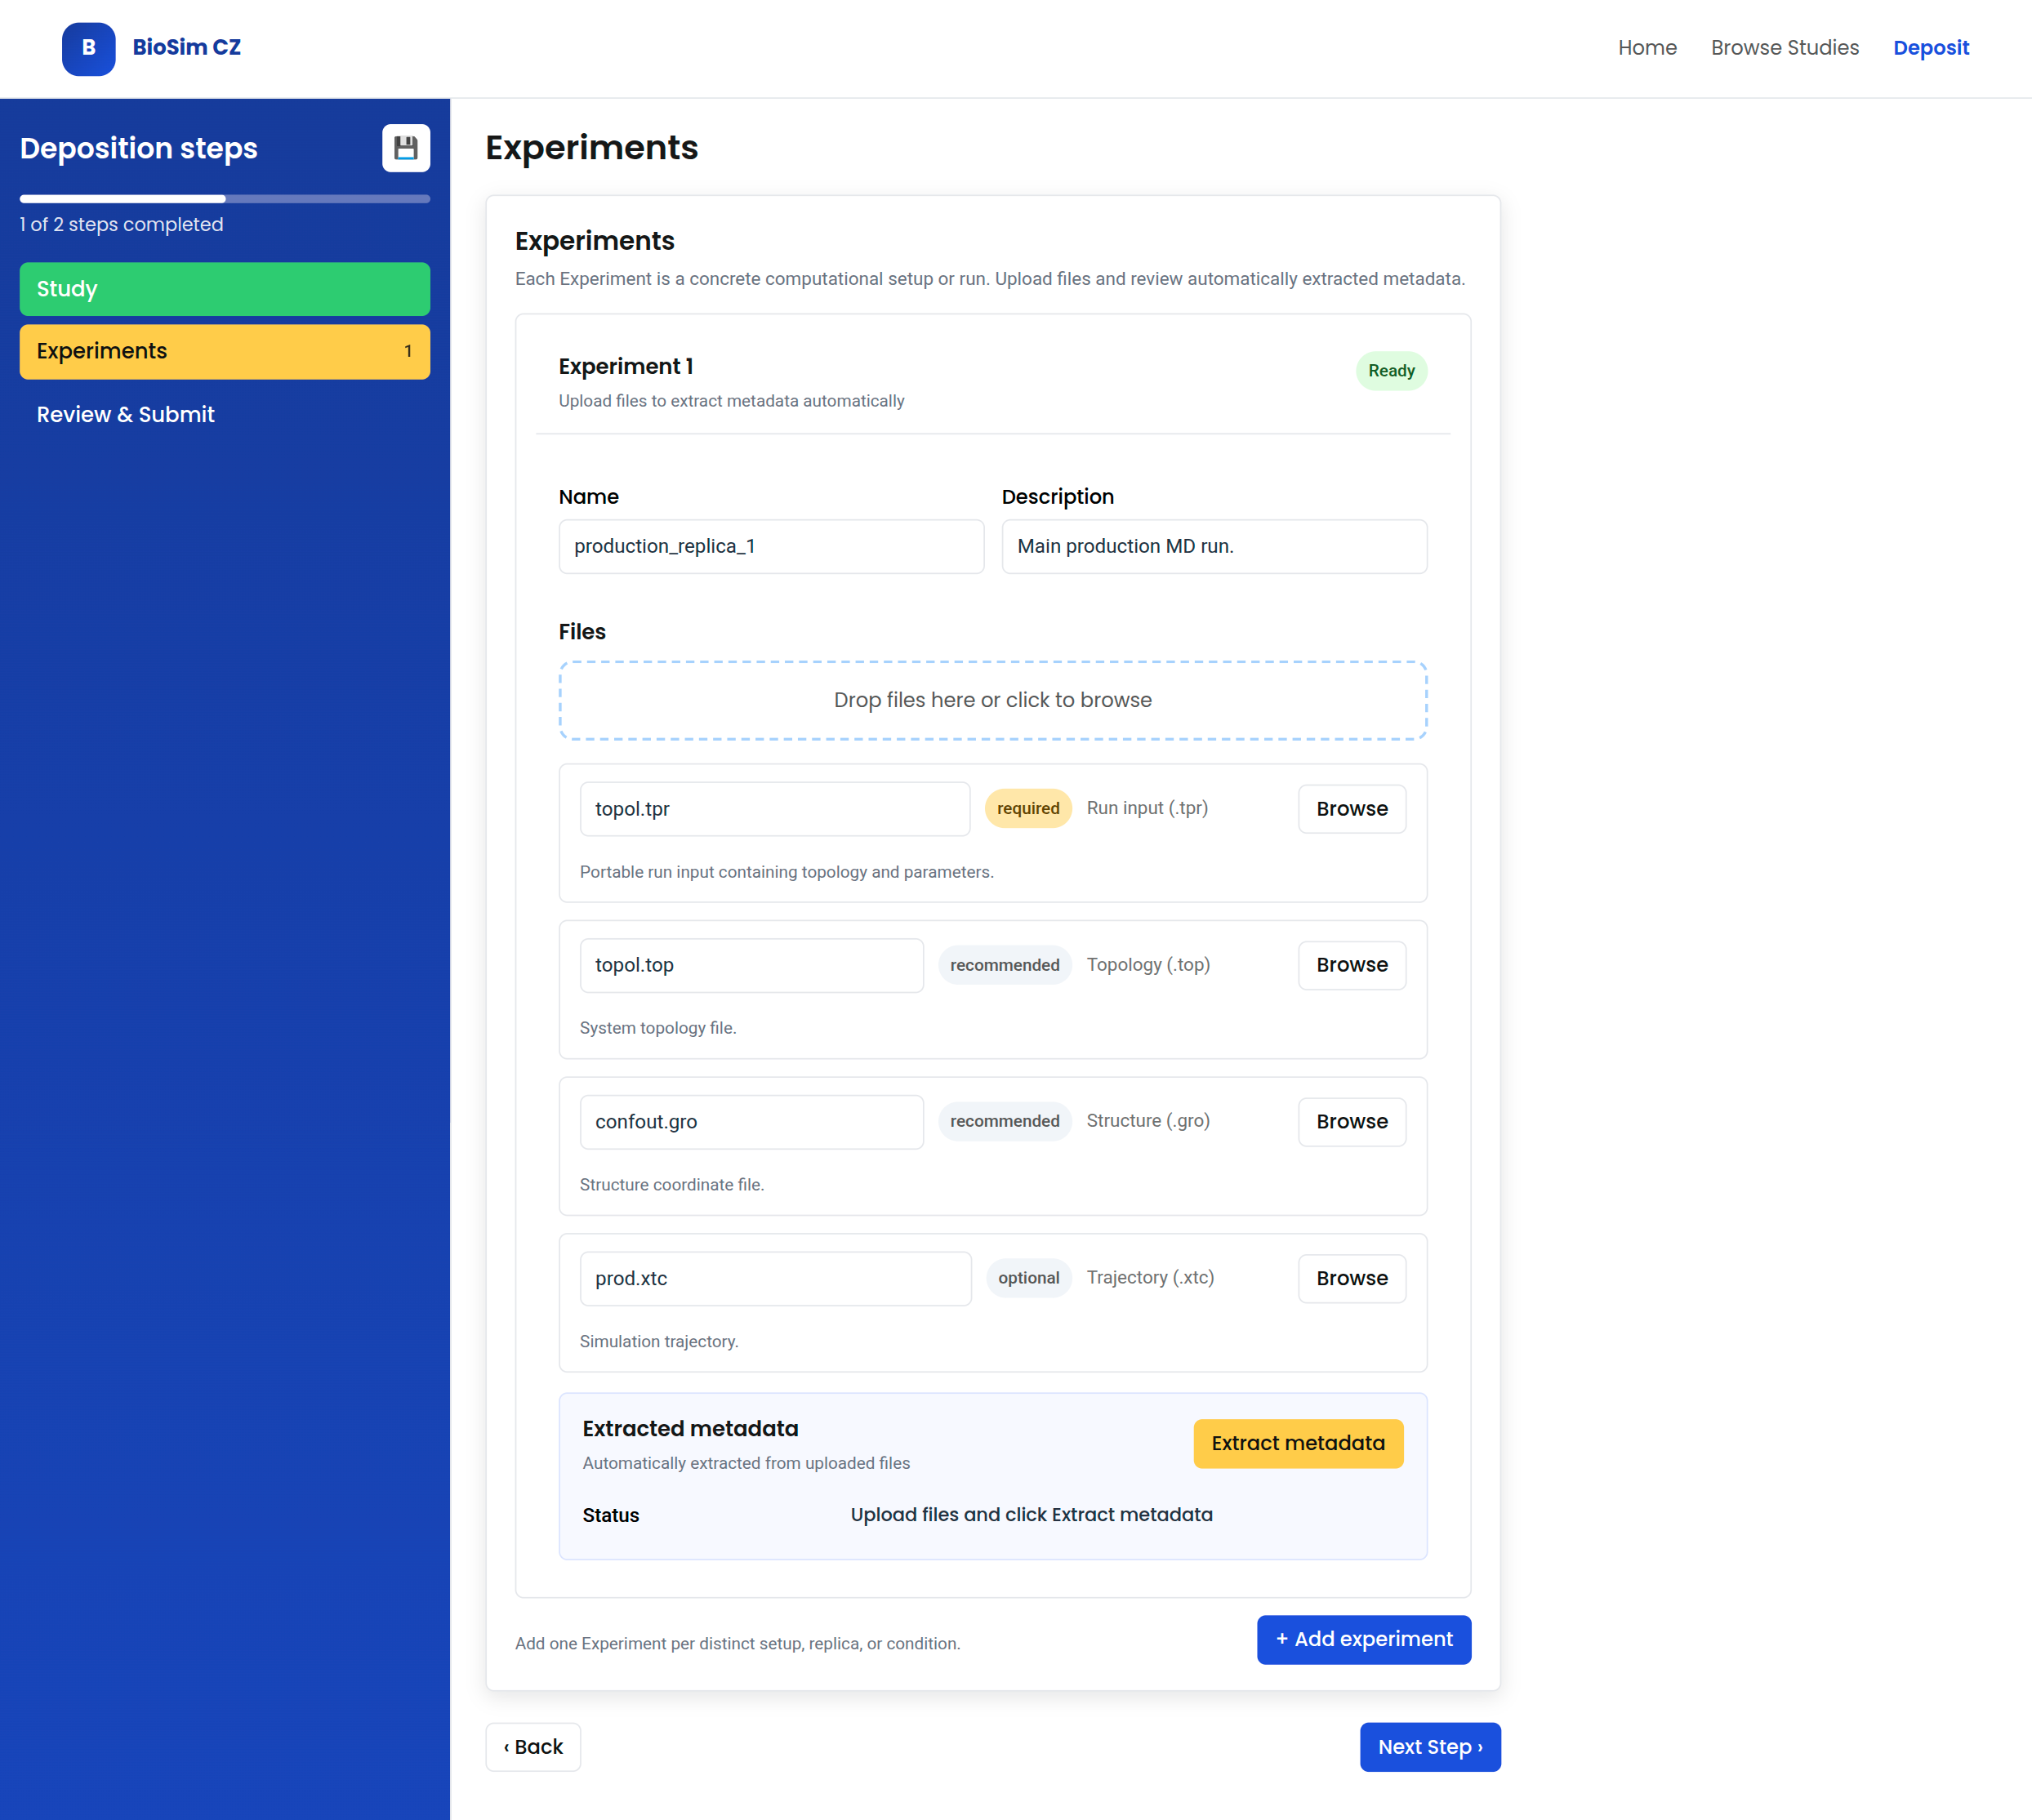
Task: Browse for the Trajectory (.xtc) file
Action: (x=1352, y=1278)
